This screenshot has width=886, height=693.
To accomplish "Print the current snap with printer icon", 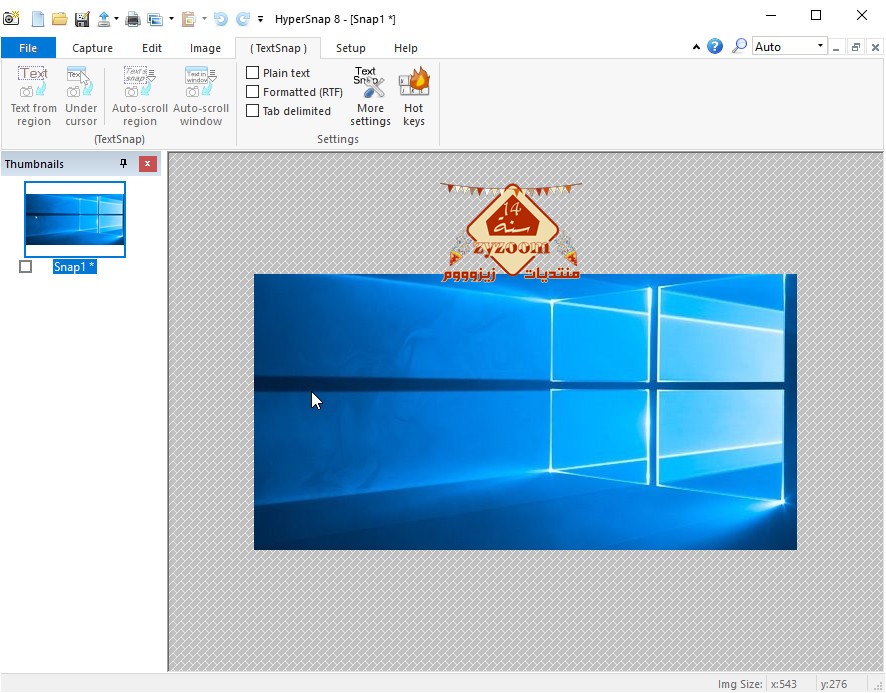I will [133, 19].
